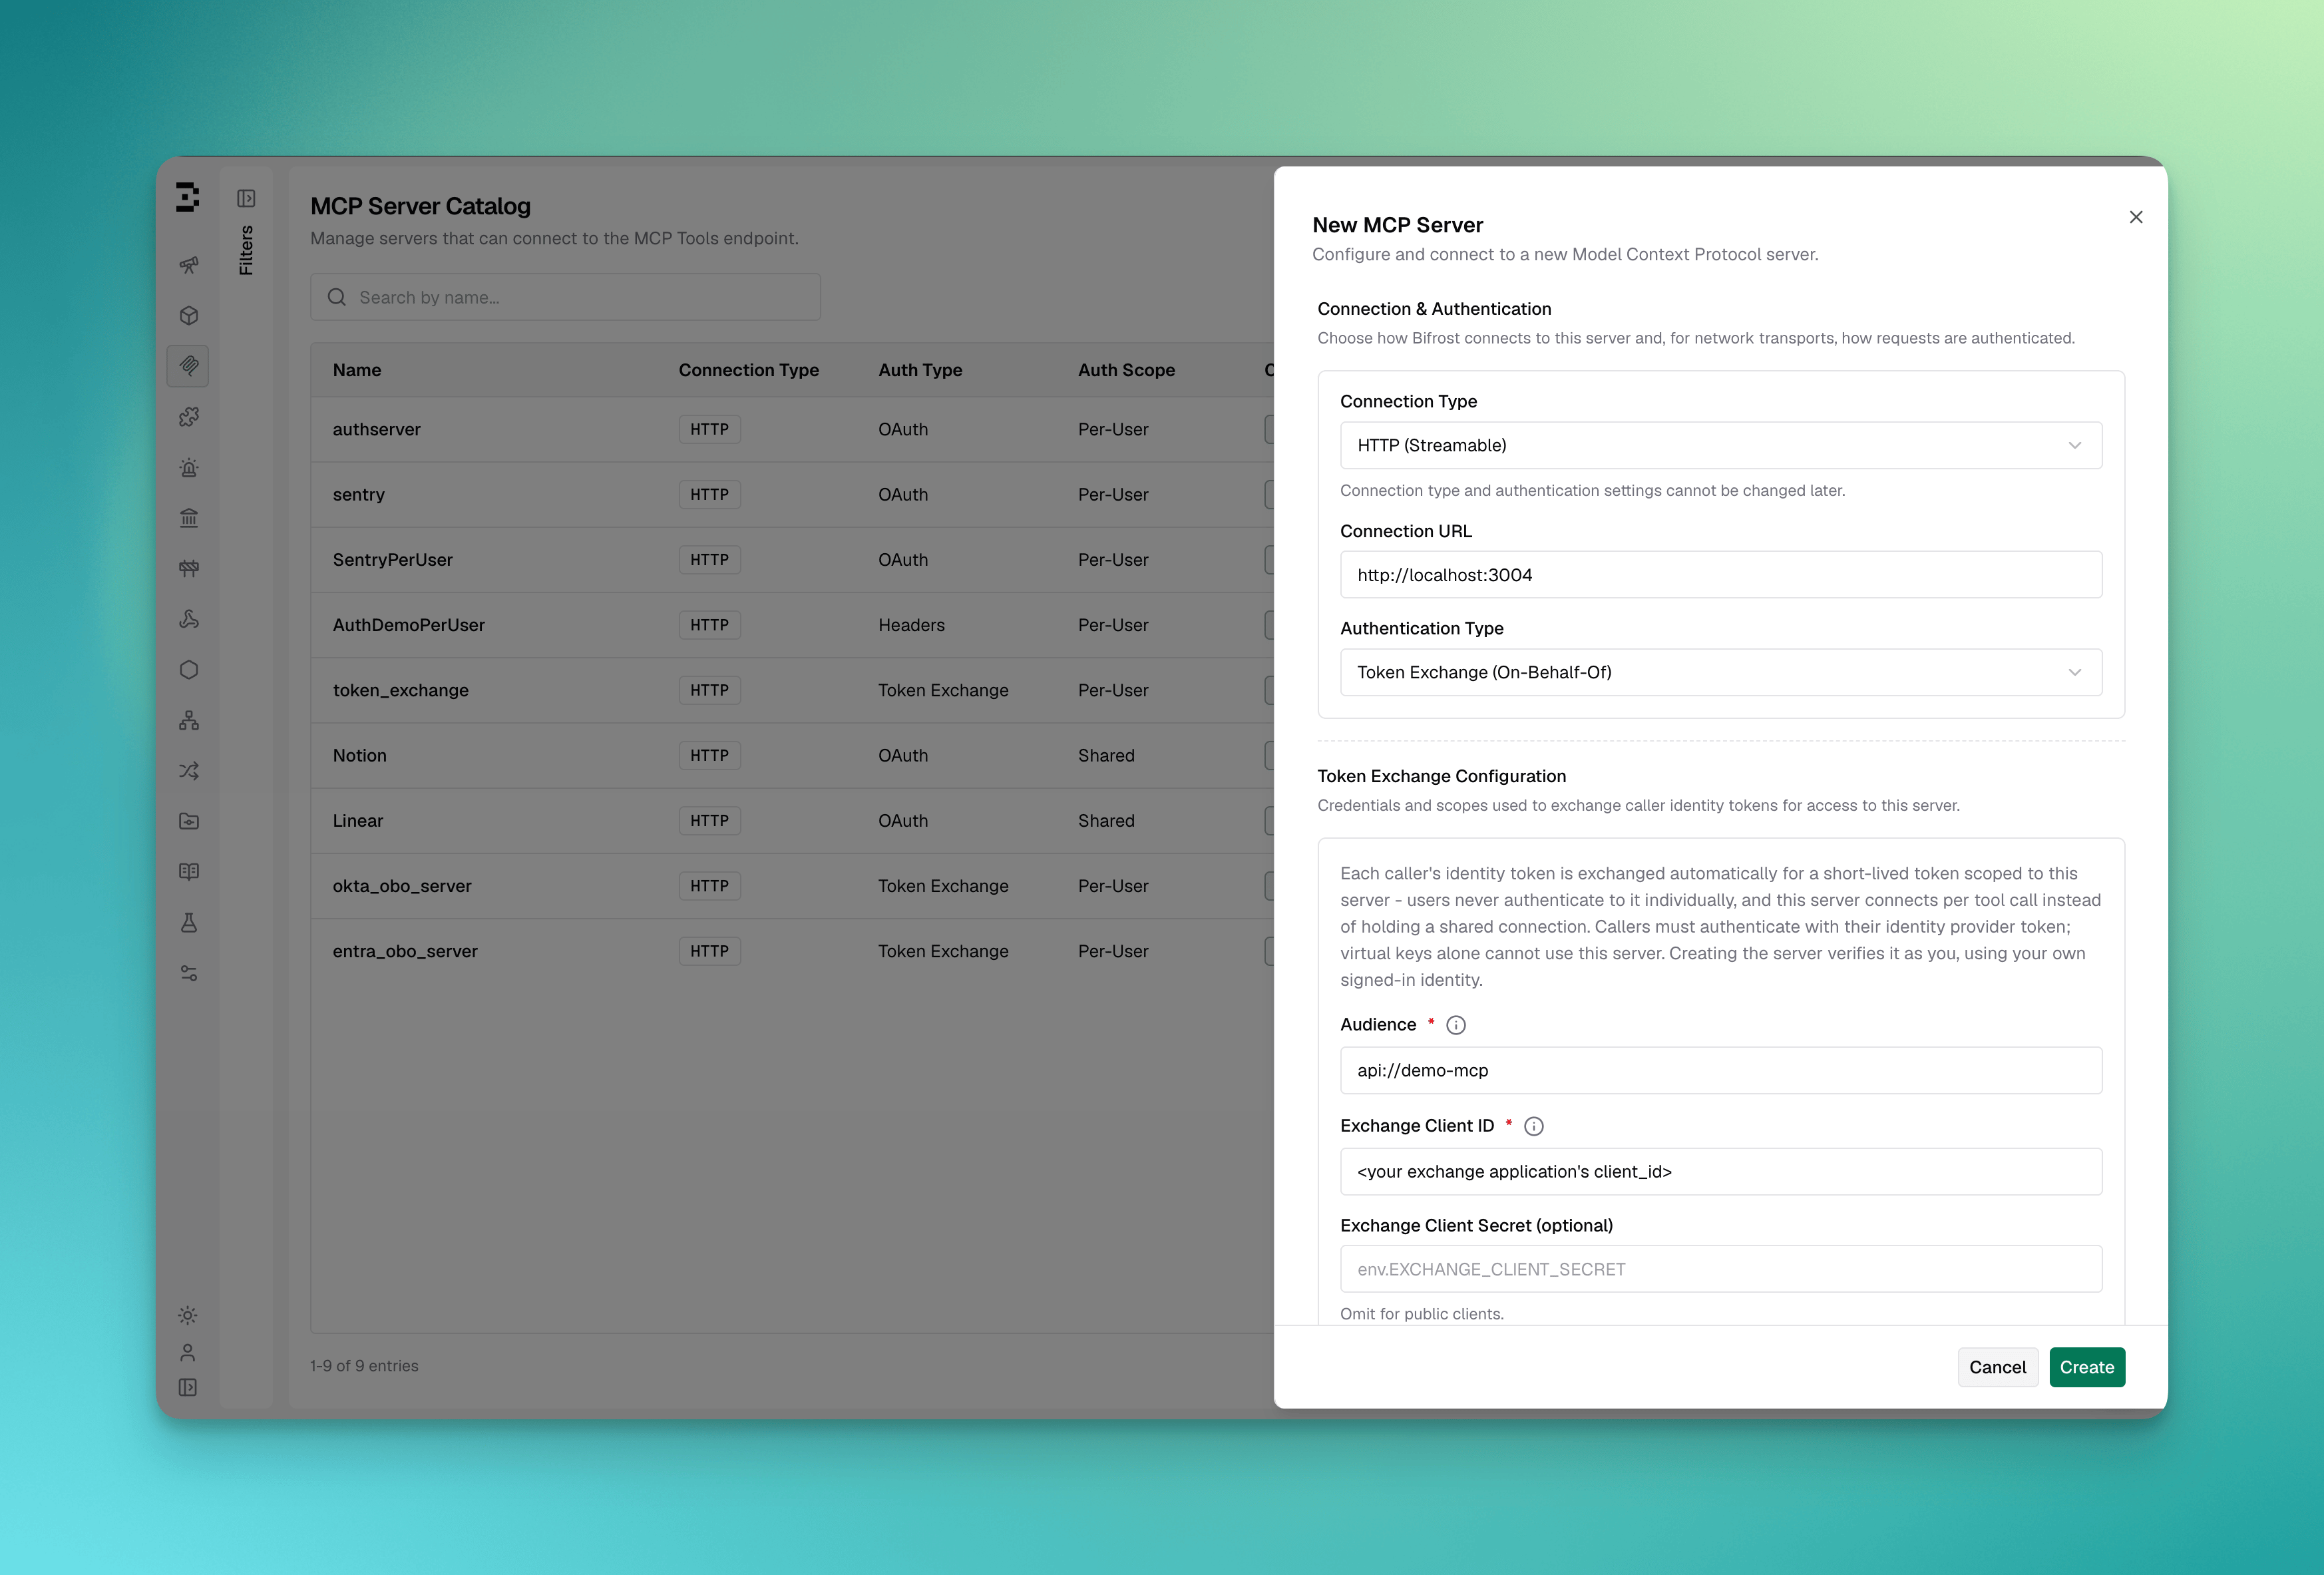Sort by the Connection Type column header
Viewport: 2324px width, 1575px height.
pos(749,370)
